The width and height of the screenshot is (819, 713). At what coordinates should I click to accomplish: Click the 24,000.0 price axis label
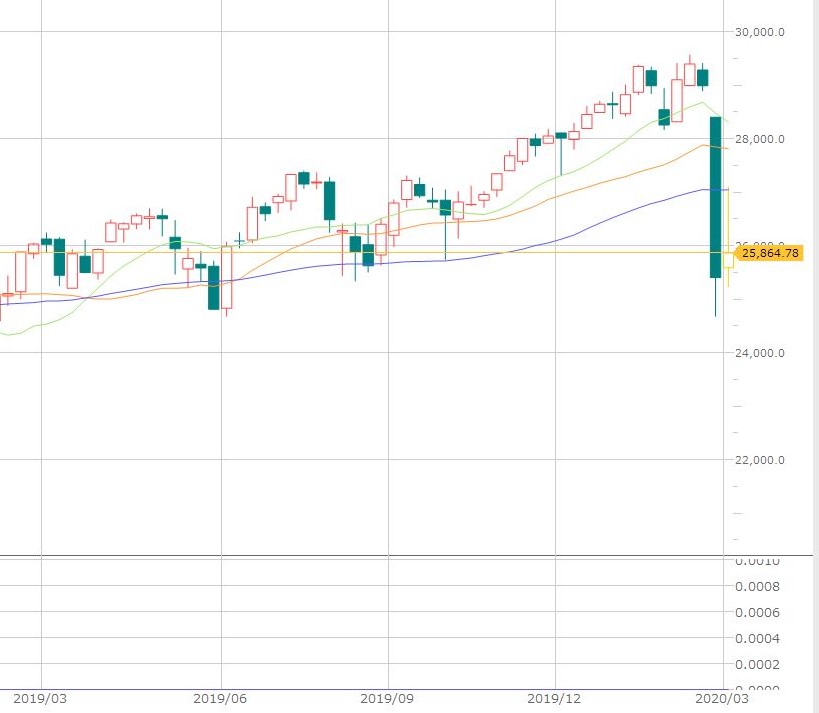759,353
